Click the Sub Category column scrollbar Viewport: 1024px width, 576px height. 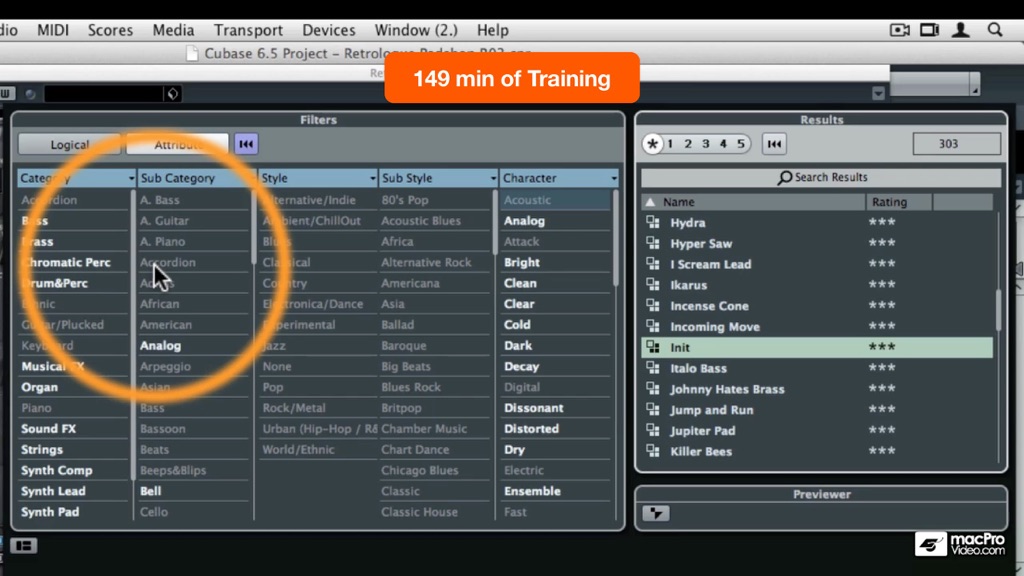point(253,227)
